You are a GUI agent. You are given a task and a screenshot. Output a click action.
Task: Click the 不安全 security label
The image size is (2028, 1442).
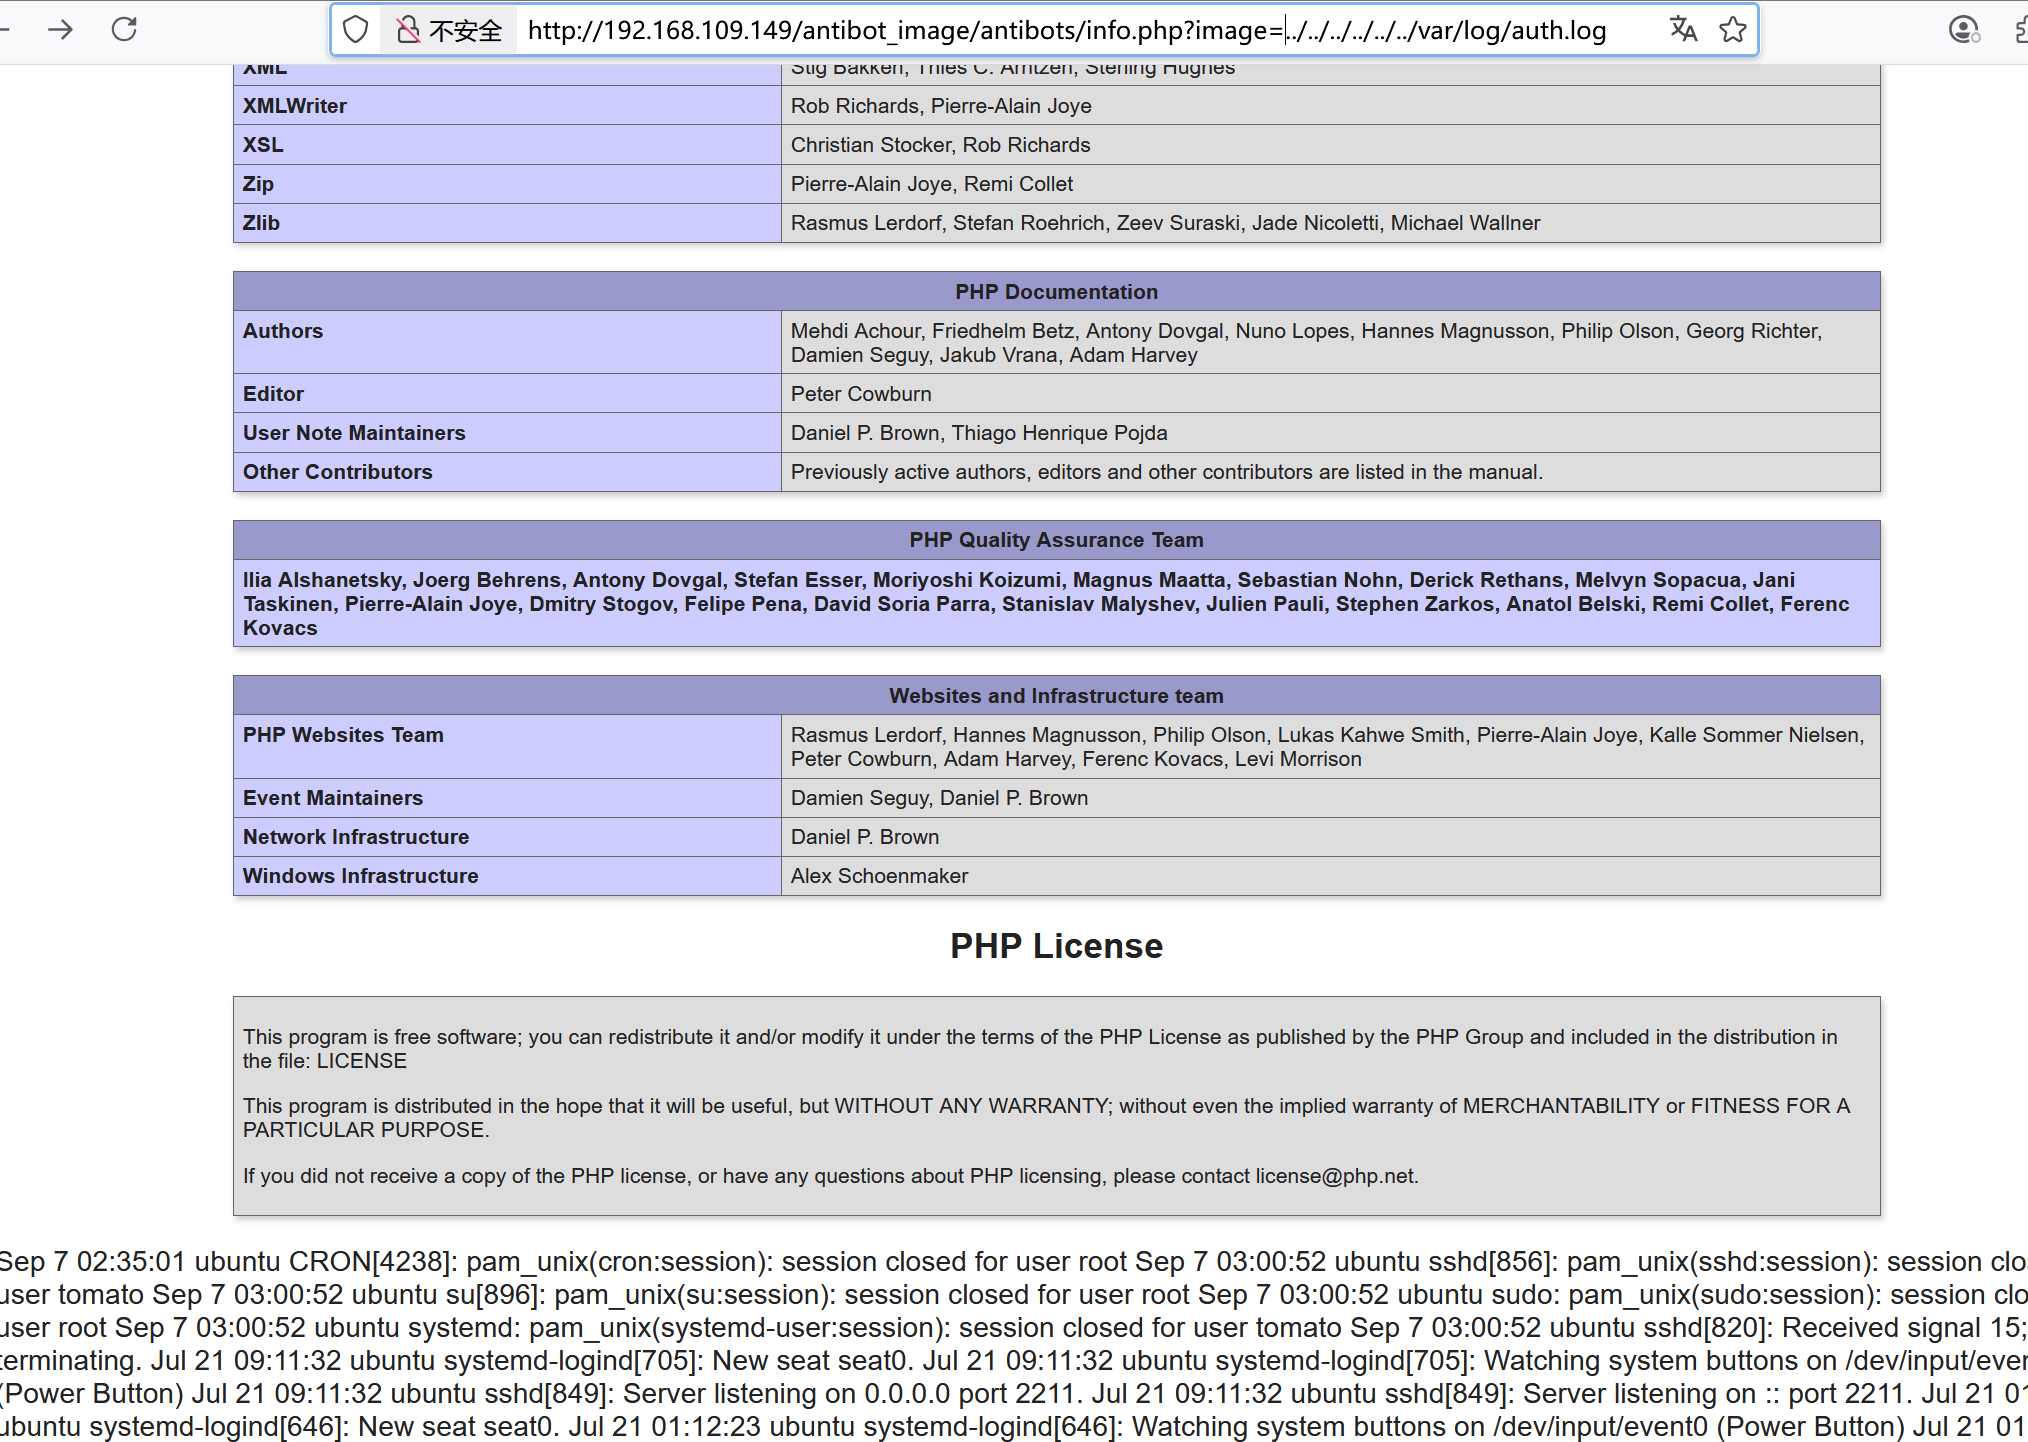click(465, 31)
